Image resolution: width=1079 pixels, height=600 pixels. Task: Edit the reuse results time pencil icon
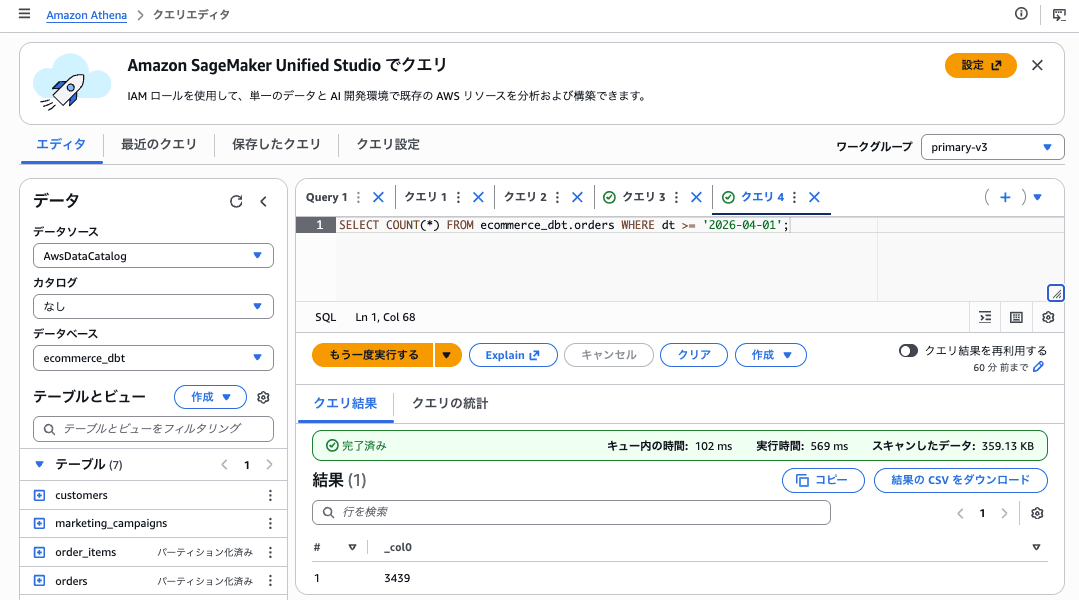coord(1038,367)
